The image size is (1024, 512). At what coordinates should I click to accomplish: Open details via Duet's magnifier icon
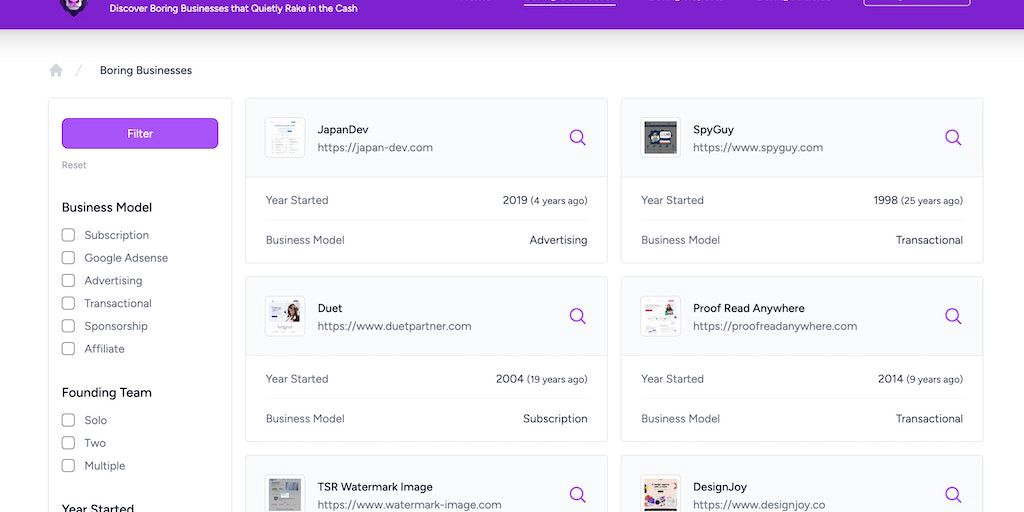pyautogui.click(x=577, y=316)
